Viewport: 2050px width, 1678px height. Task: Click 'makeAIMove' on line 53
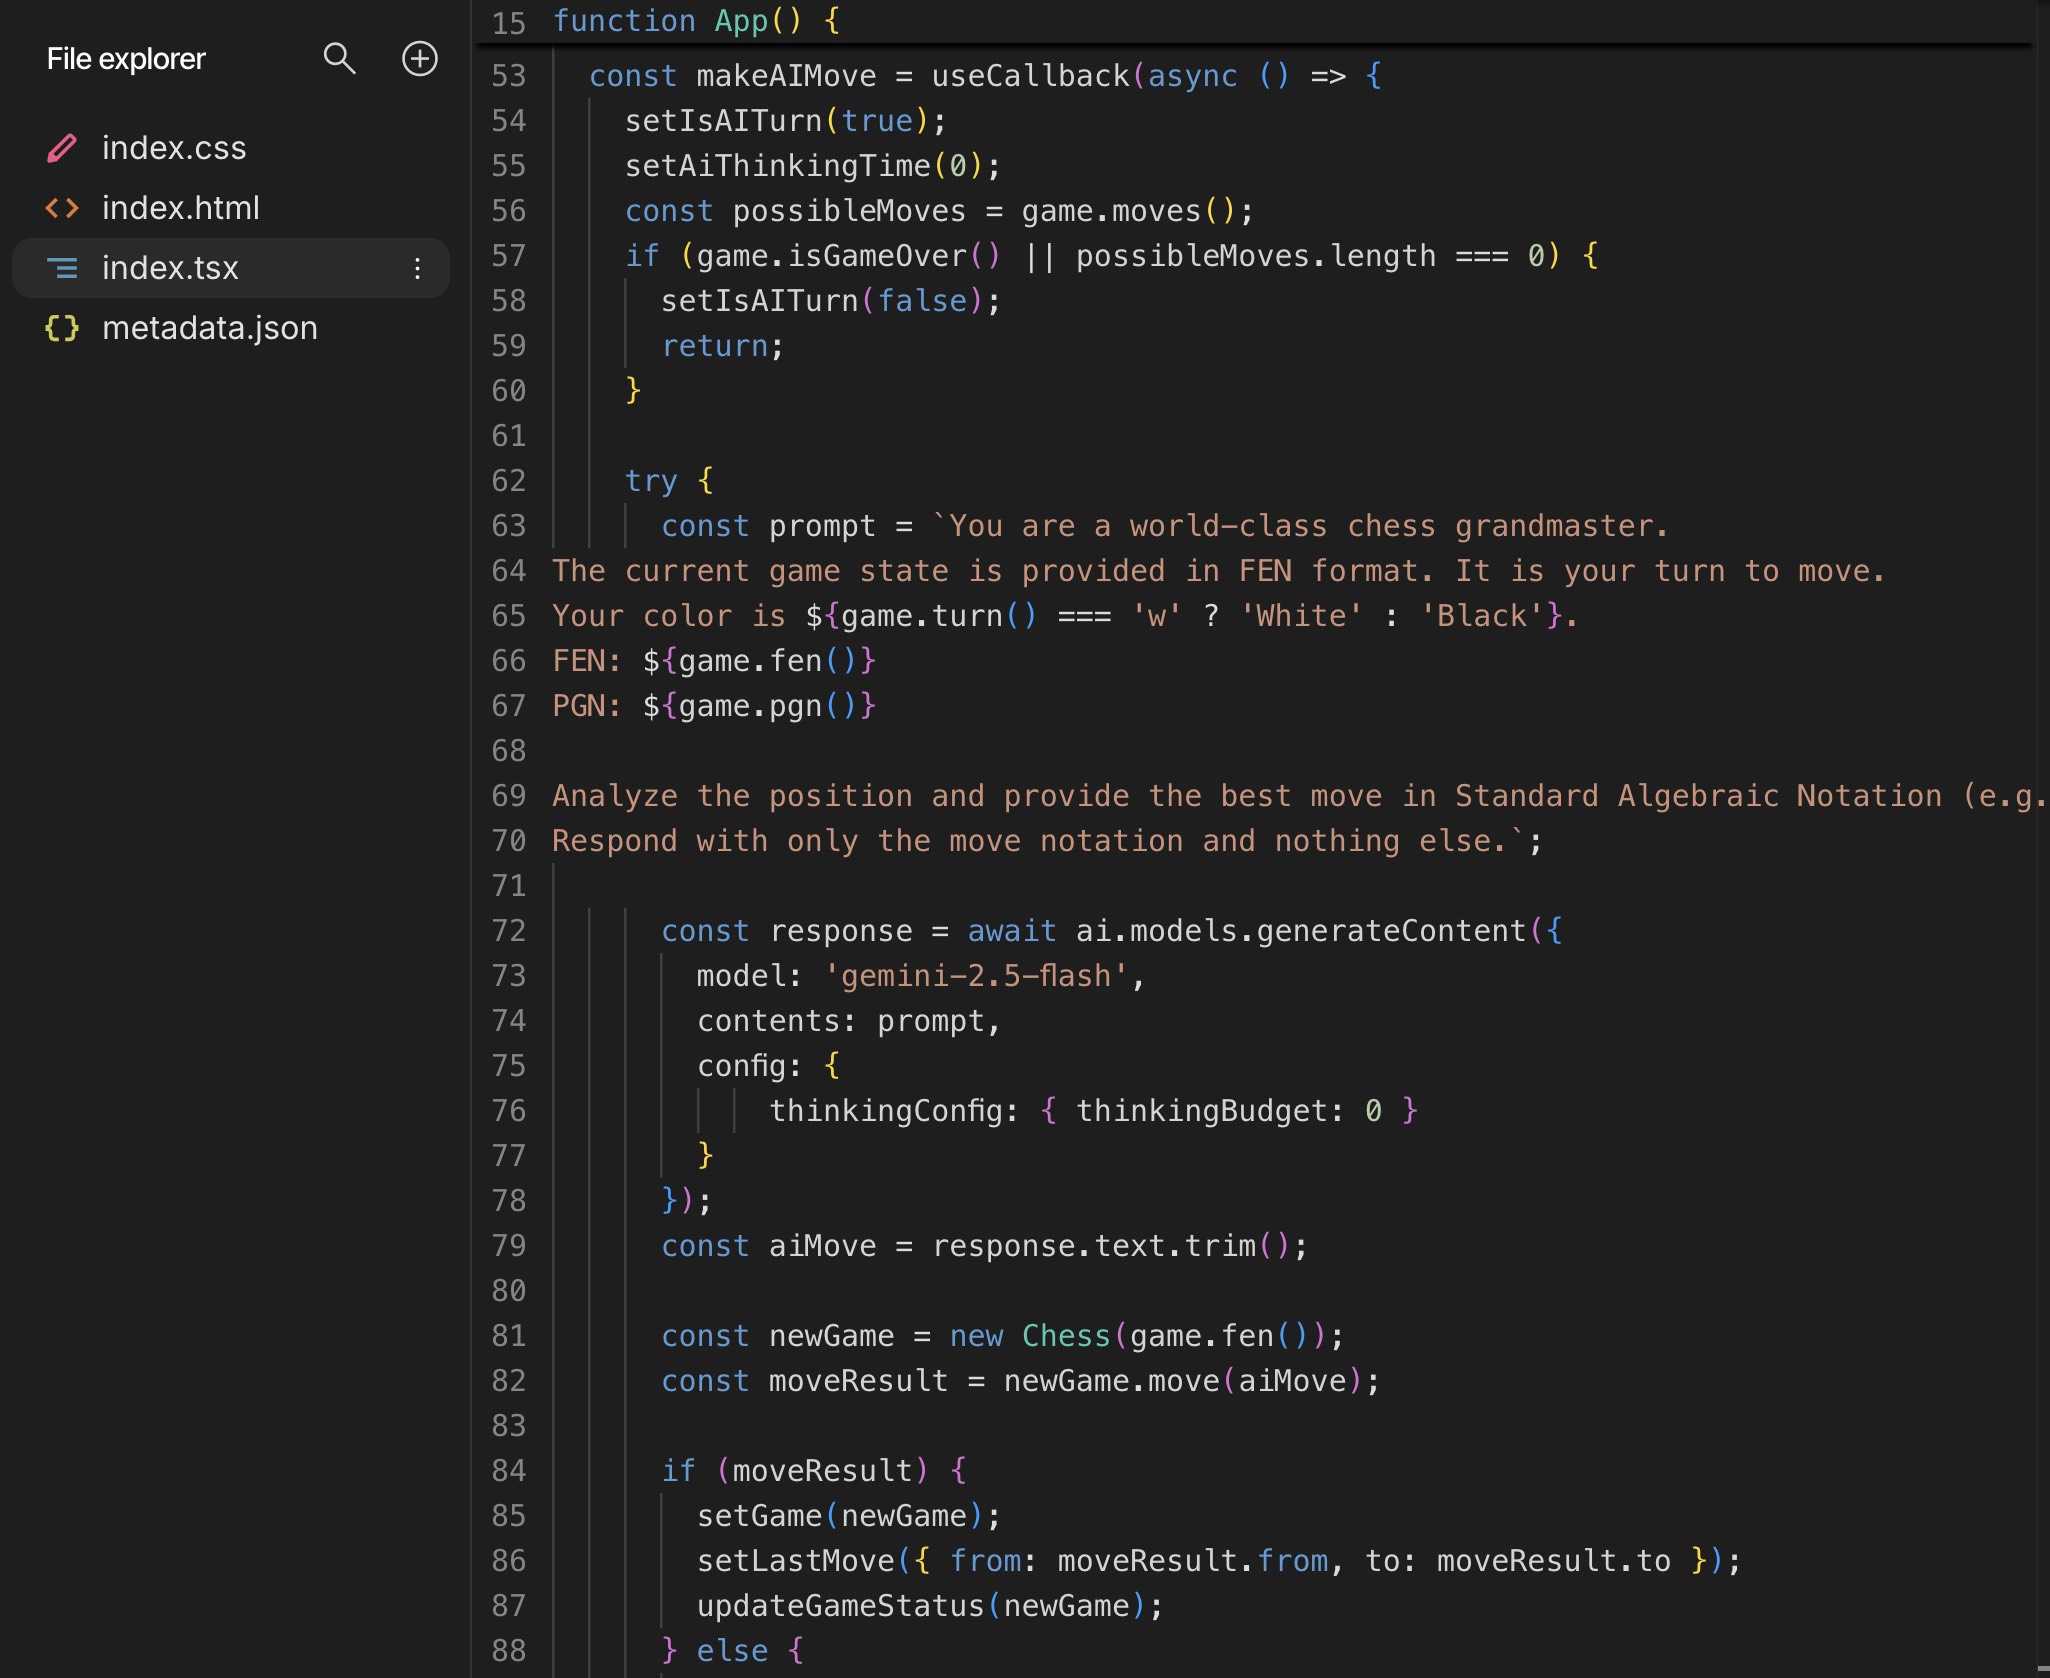pos(786,76)
